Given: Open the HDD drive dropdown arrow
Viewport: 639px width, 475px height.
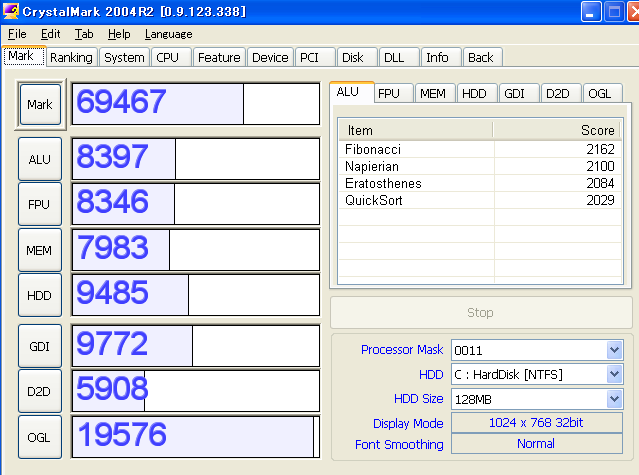Looking at the screenshot, I should click(x=615, y=374).
